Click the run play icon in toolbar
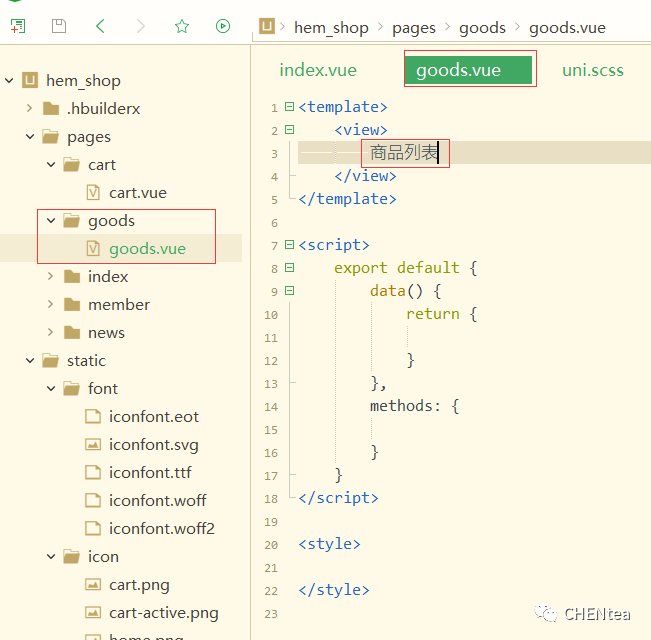This screenshot has height=640, width=651. (223, 27)
